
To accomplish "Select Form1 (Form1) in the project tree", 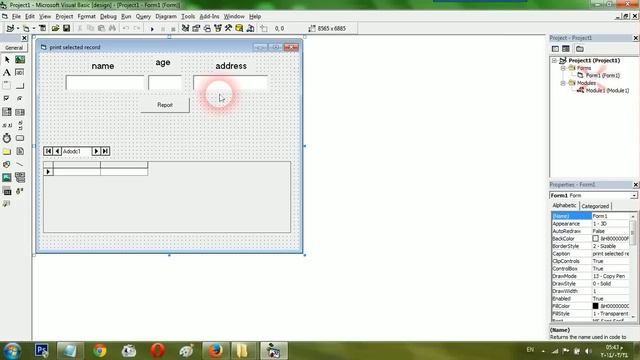I will (x=602, y=76).
